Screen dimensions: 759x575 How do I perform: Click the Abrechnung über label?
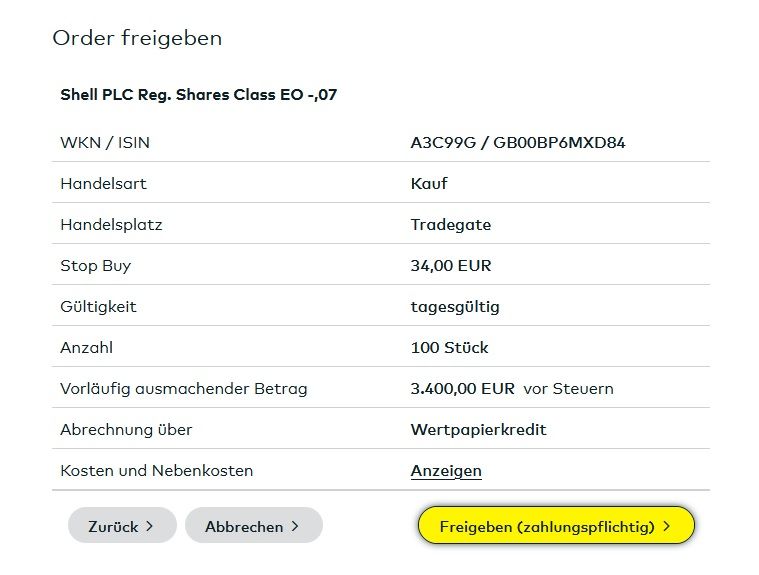(x=126, y=430)
